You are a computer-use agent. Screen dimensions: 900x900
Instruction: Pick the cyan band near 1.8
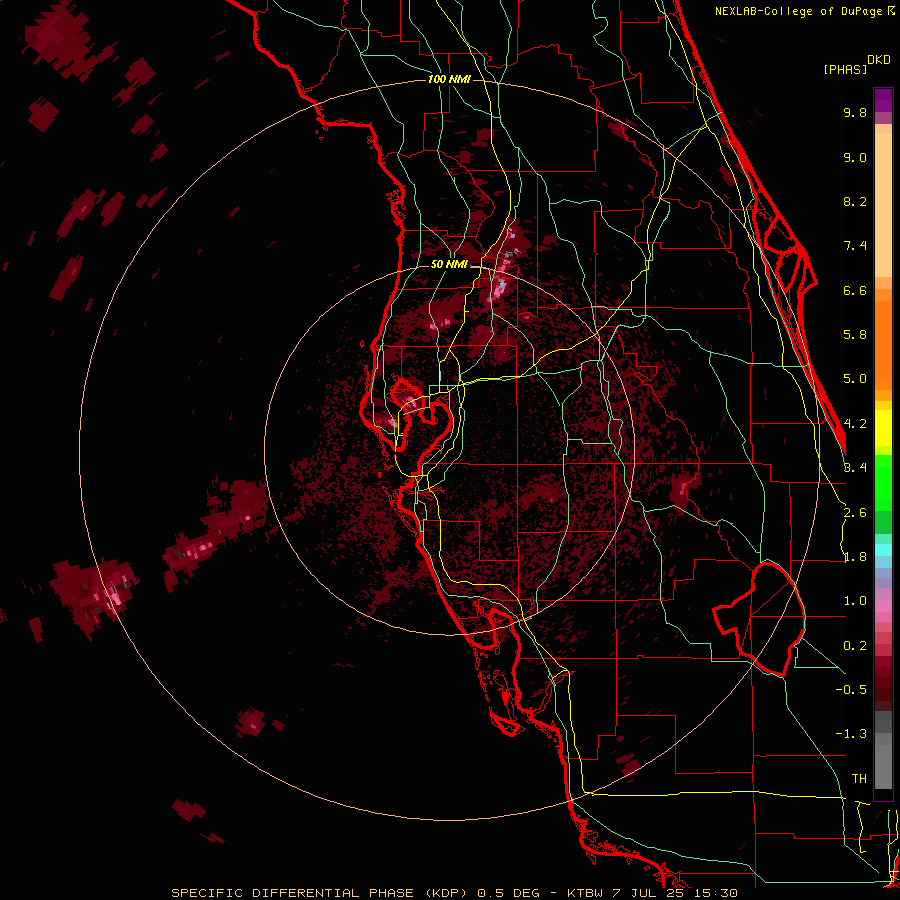883,550
